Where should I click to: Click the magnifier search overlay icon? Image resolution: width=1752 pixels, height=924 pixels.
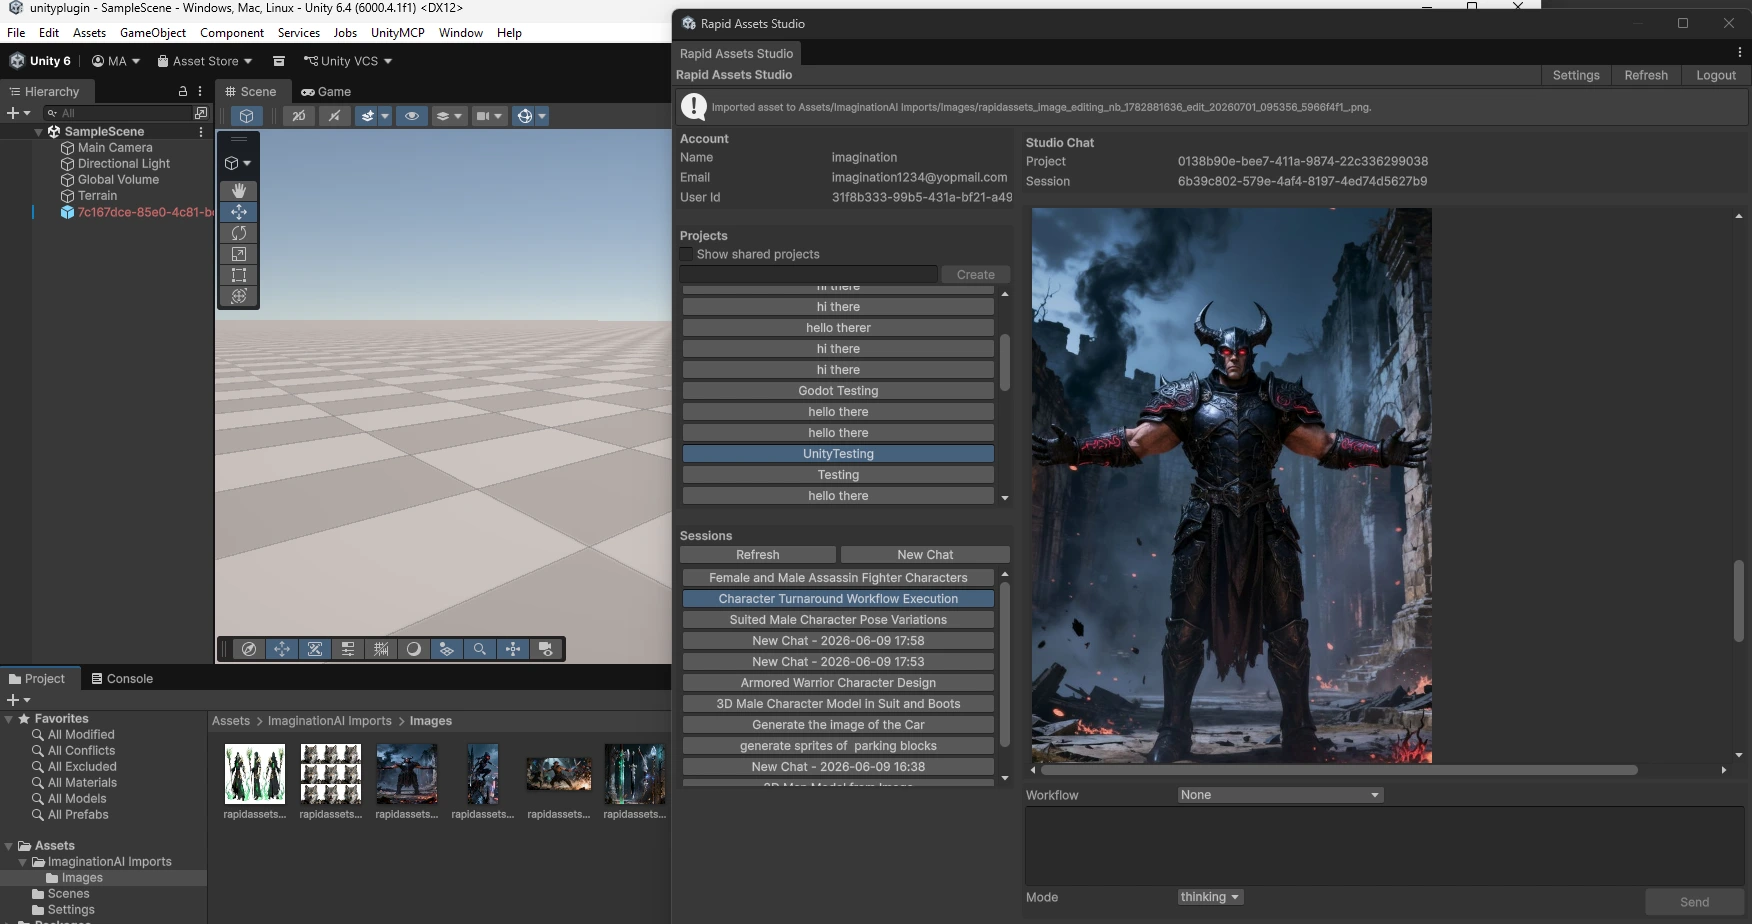coord(480,649)
